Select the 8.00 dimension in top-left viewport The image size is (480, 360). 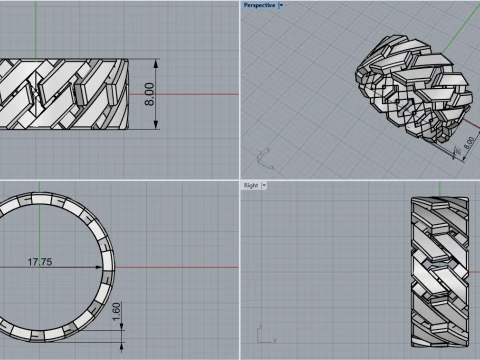click(149, 94)
